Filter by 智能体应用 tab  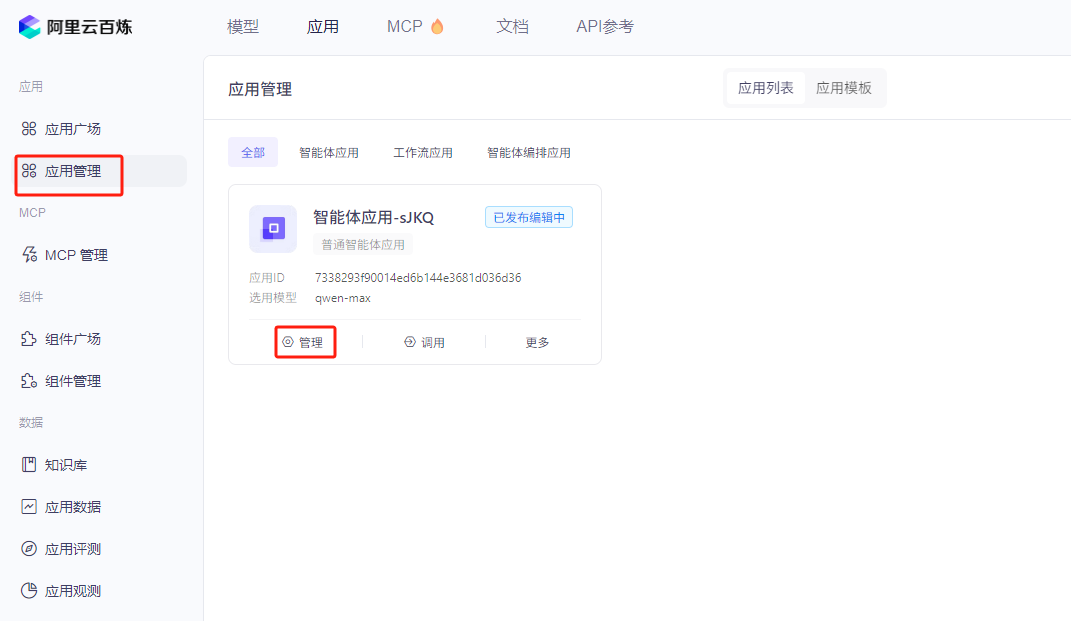pos(329,153)
